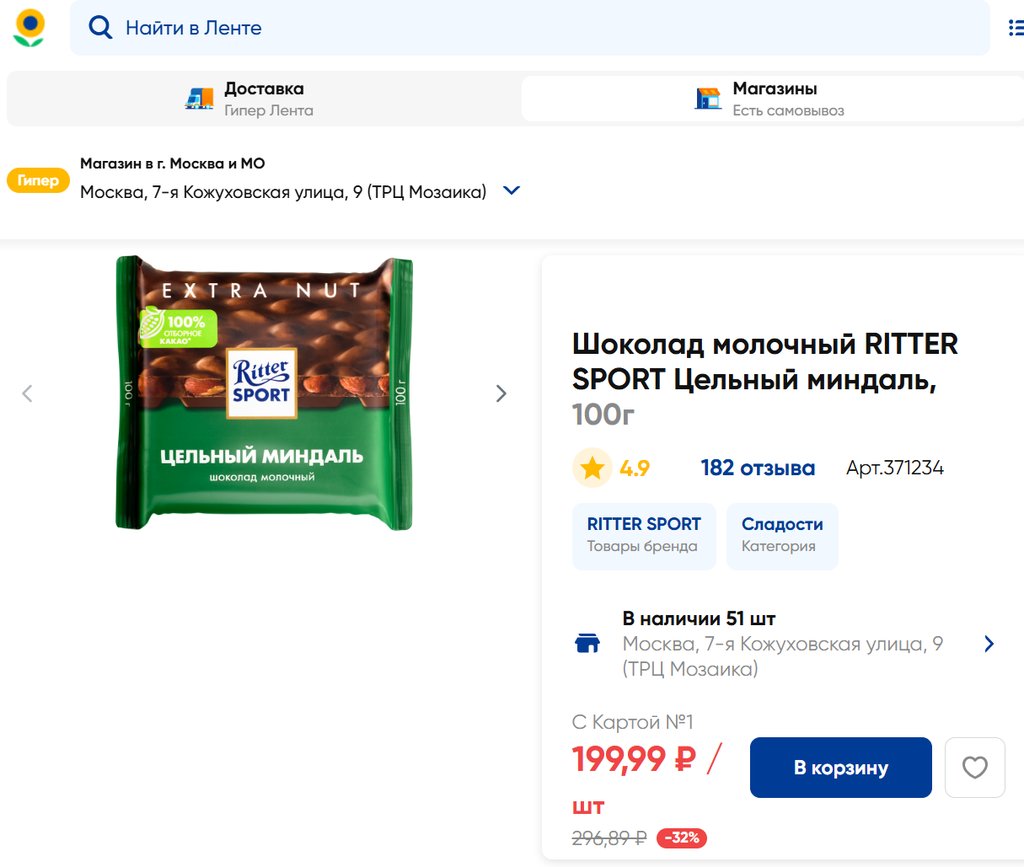Click the search magnifier icon
The width and height of the screenshot is (1024, 867).
[100, 28]
